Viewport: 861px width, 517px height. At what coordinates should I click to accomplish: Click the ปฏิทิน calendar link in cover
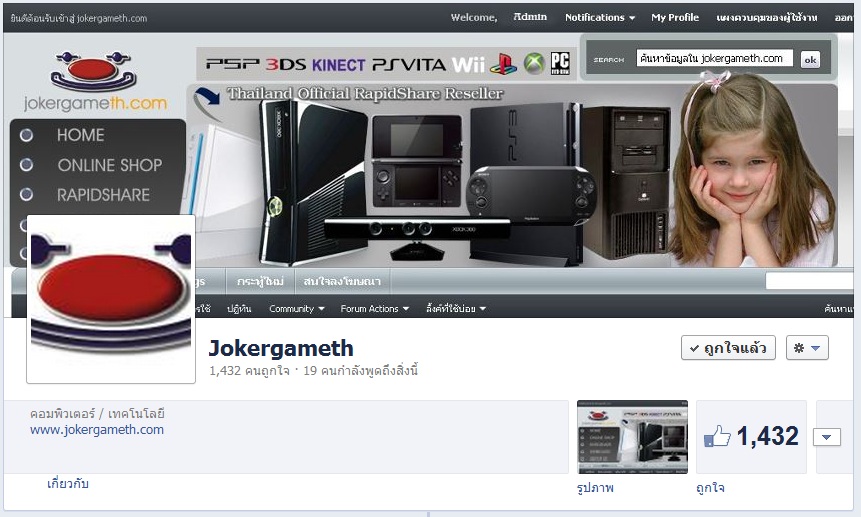coord(239,308)
